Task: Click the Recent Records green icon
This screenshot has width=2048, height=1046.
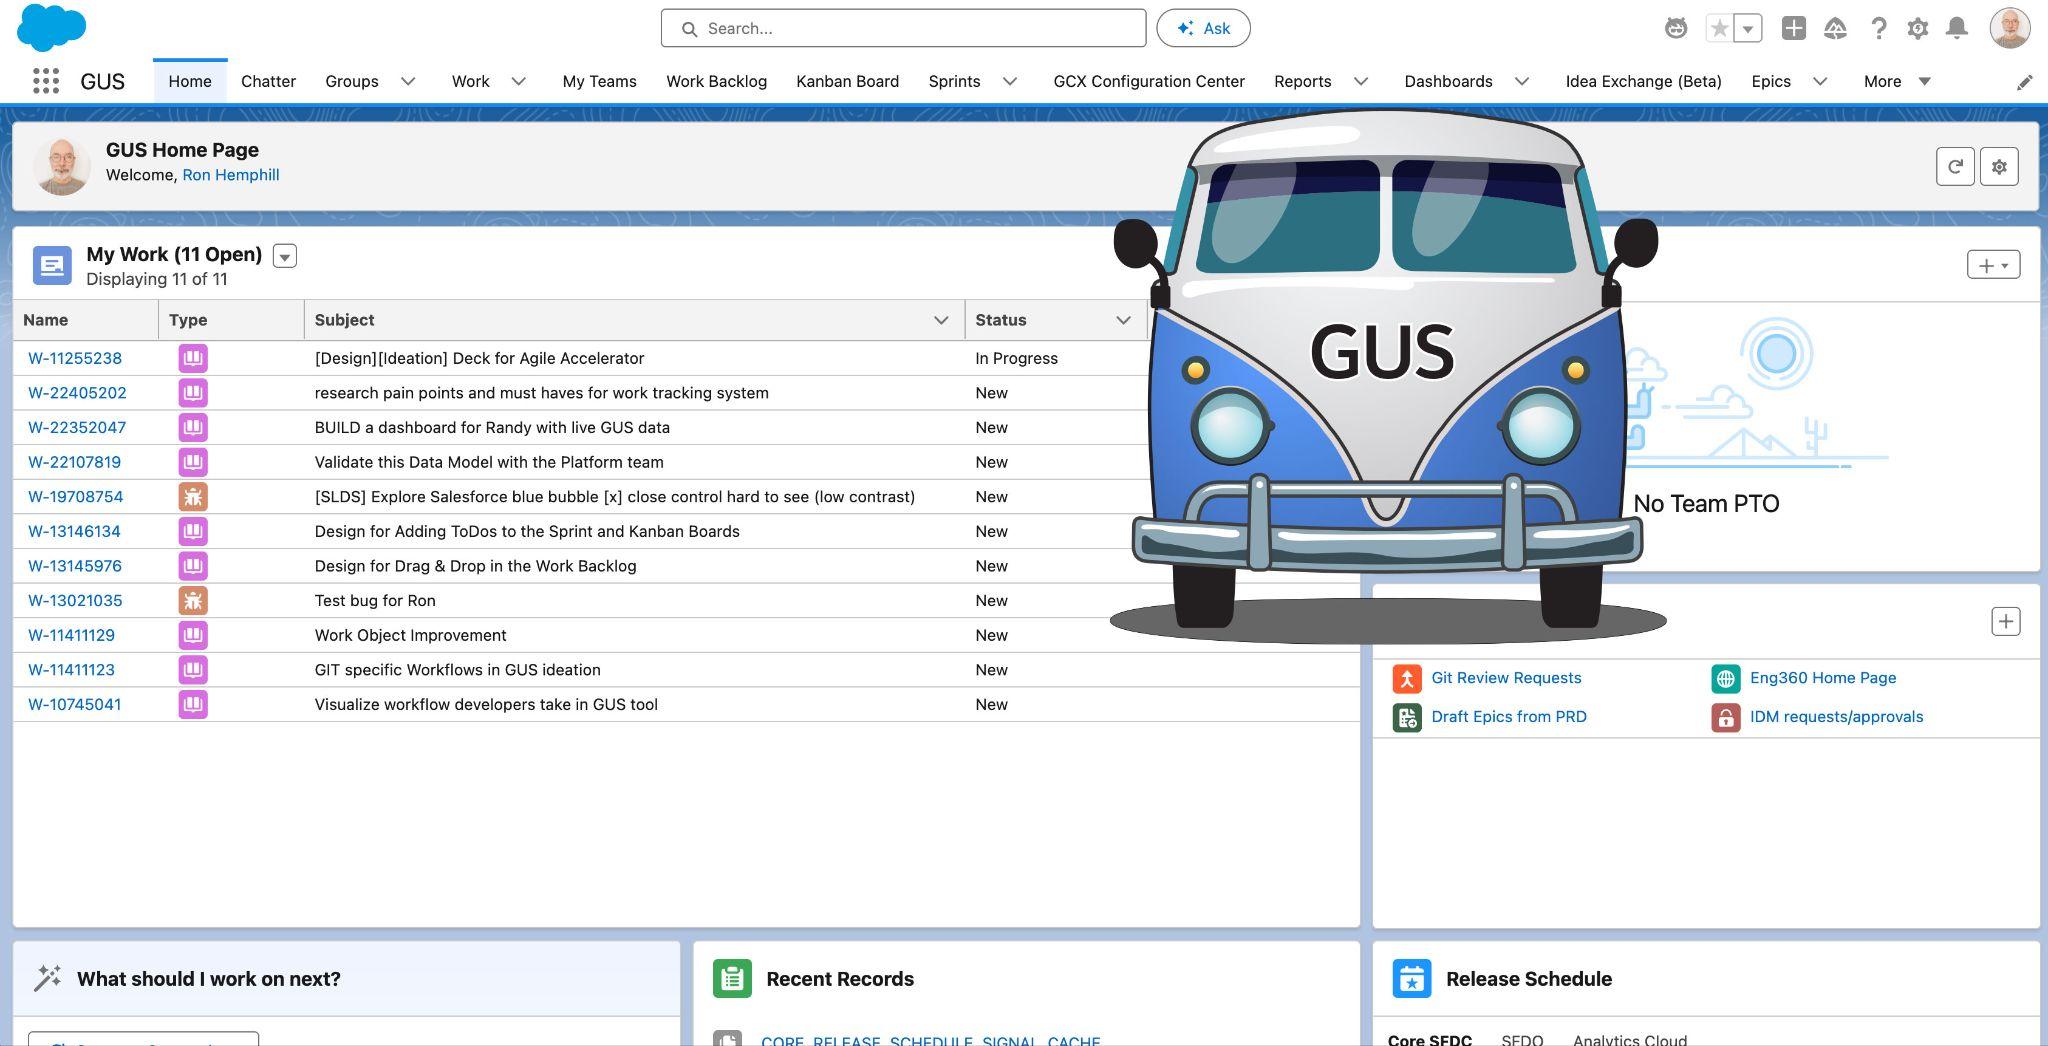Action: pyautogui.click(x=732, y=979)
